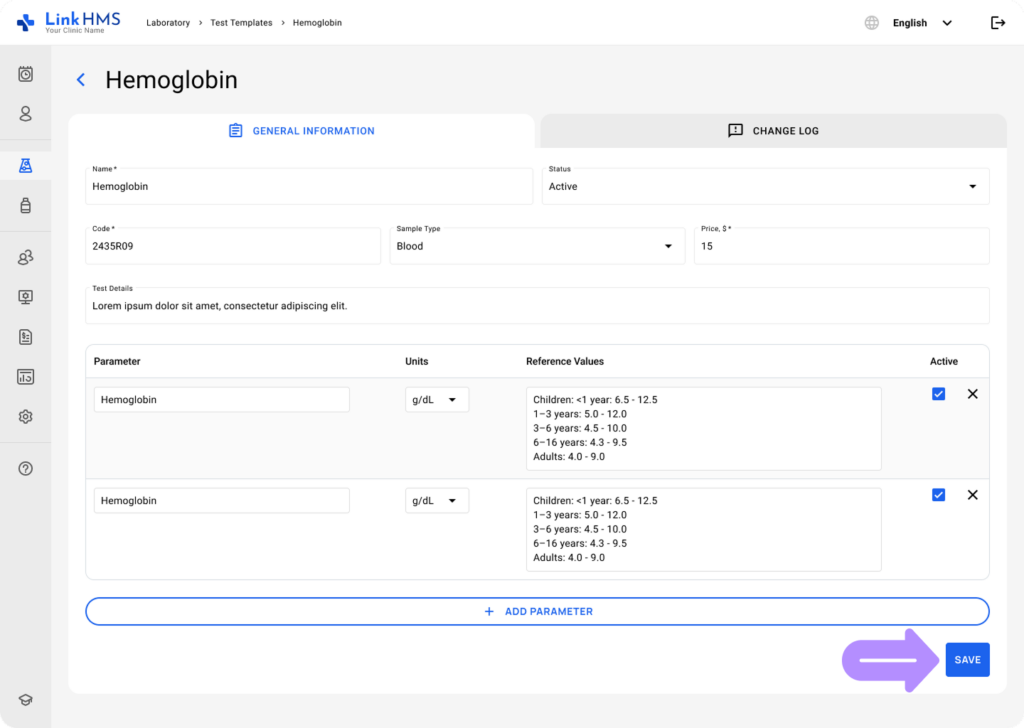Click Add Parameter to add a row
This screenshot has height=728, width=1024.
(537, 611)
